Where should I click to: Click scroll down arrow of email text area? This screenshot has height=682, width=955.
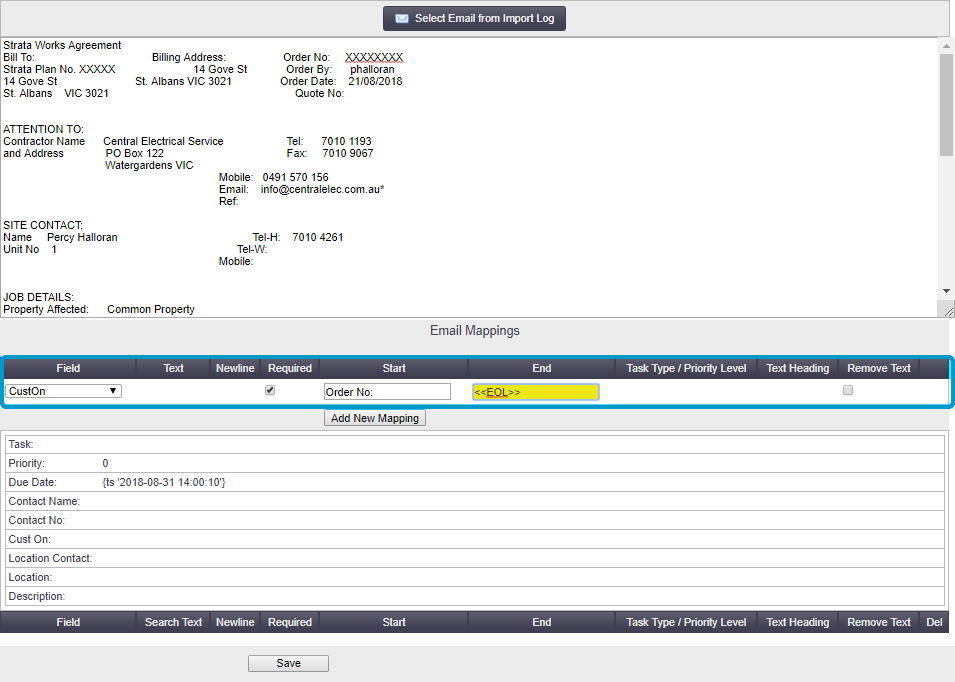(x=946, y=291)
